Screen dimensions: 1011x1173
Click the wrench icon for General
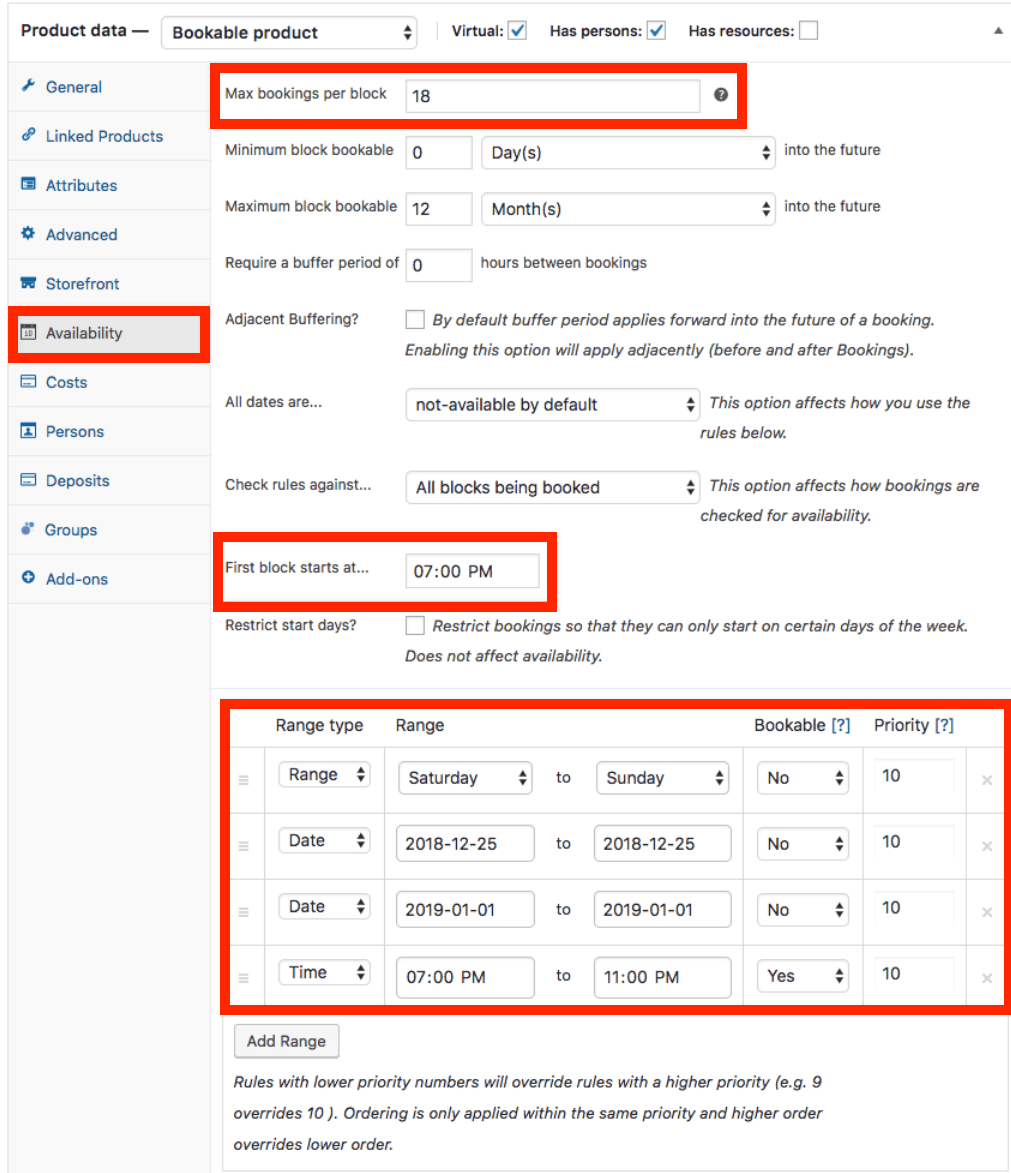28,87
